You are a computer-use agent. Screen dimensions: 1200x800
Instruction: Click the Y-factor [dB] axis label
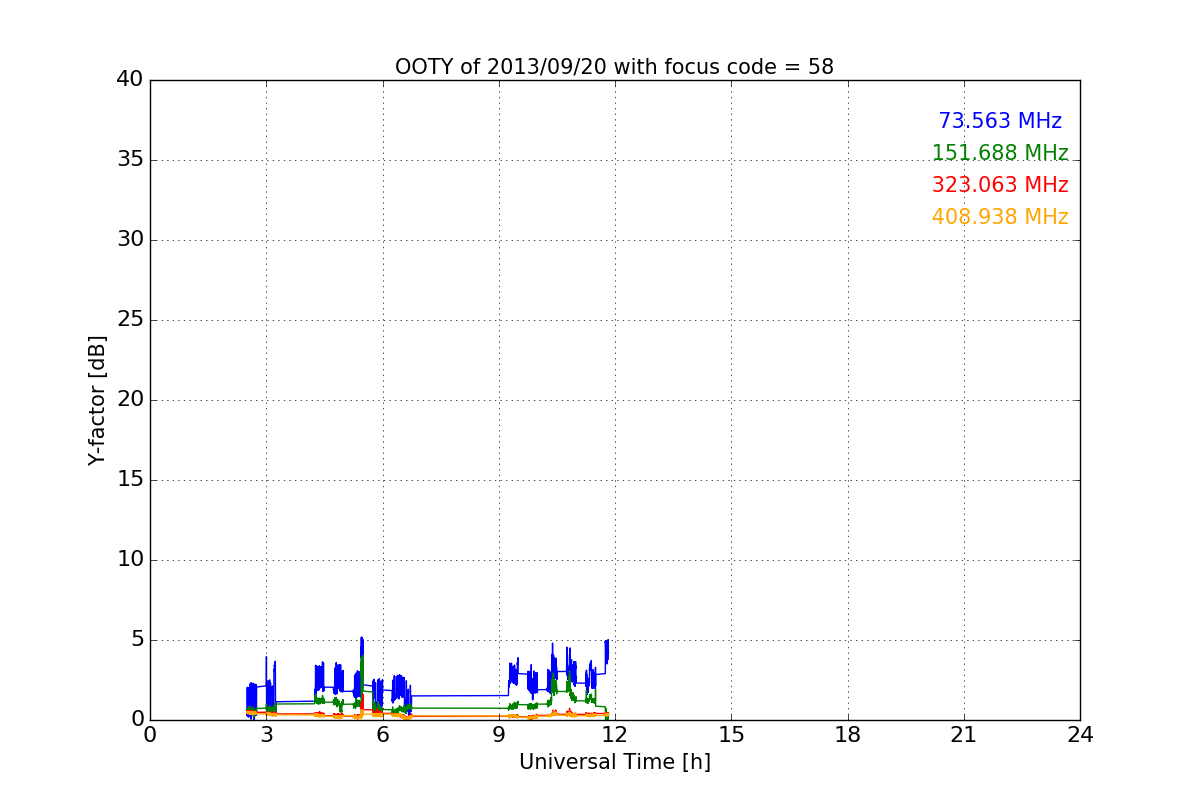97,400
